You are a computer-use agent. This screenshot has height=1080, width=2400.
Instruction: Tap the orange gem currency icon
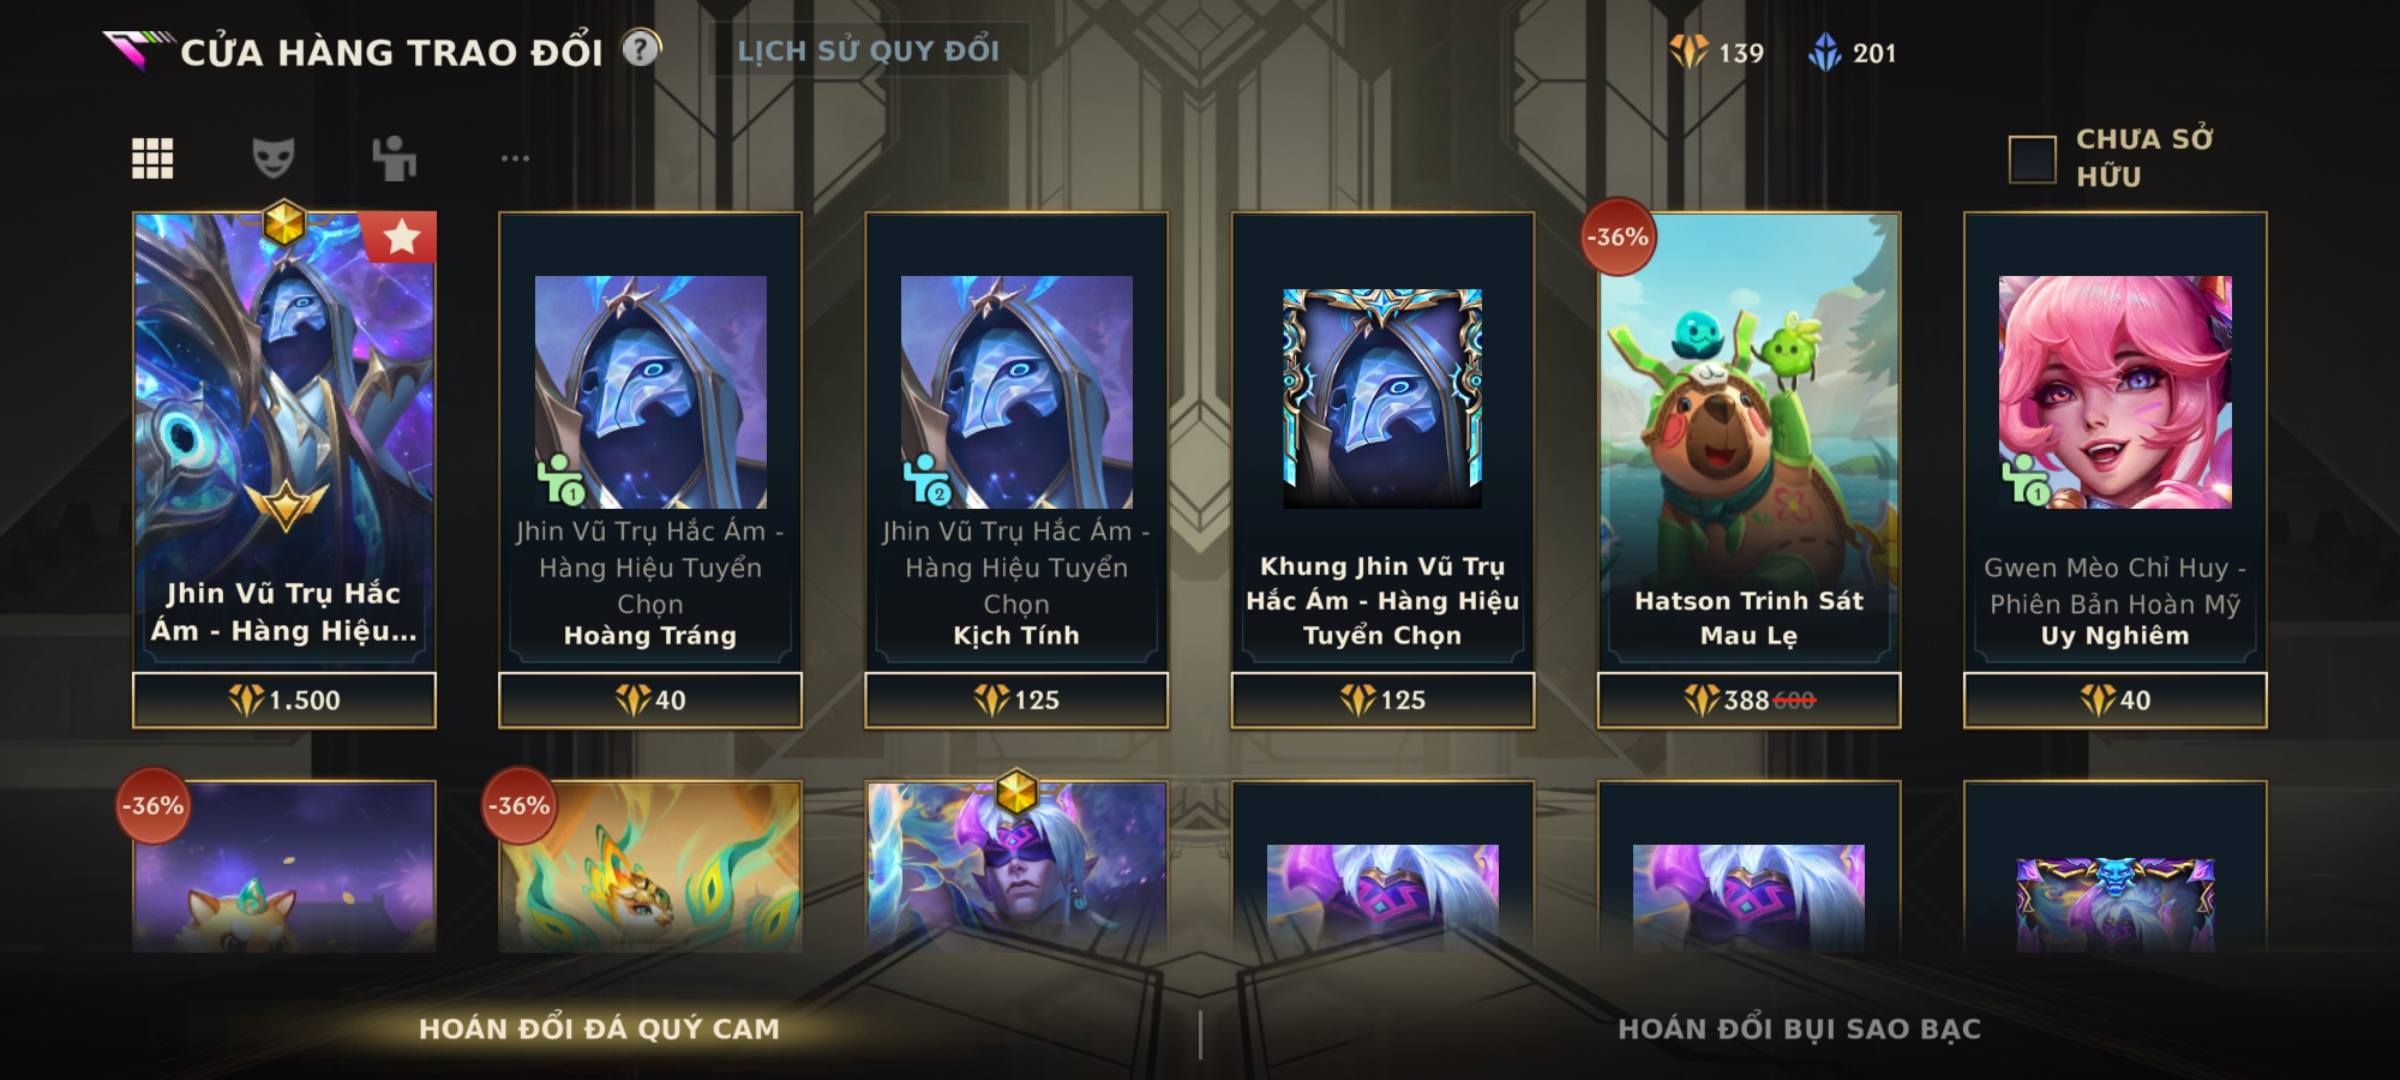point(1689,52)
